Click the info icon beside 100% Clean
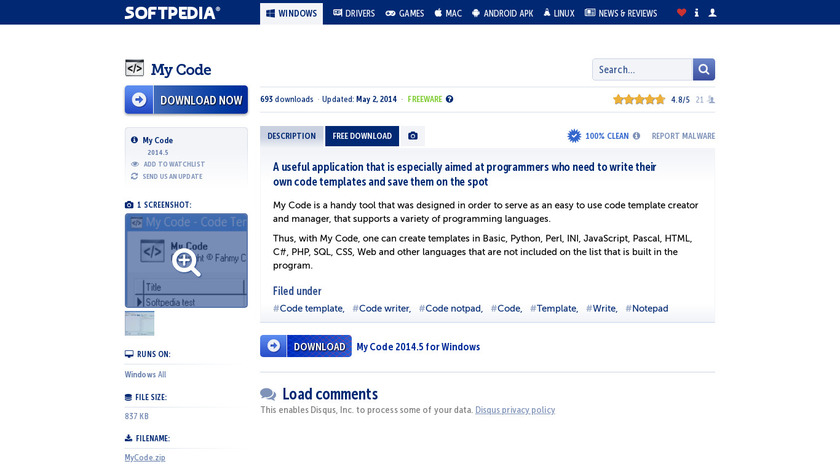Screen dimensions: 840x472 coord(636,136)
